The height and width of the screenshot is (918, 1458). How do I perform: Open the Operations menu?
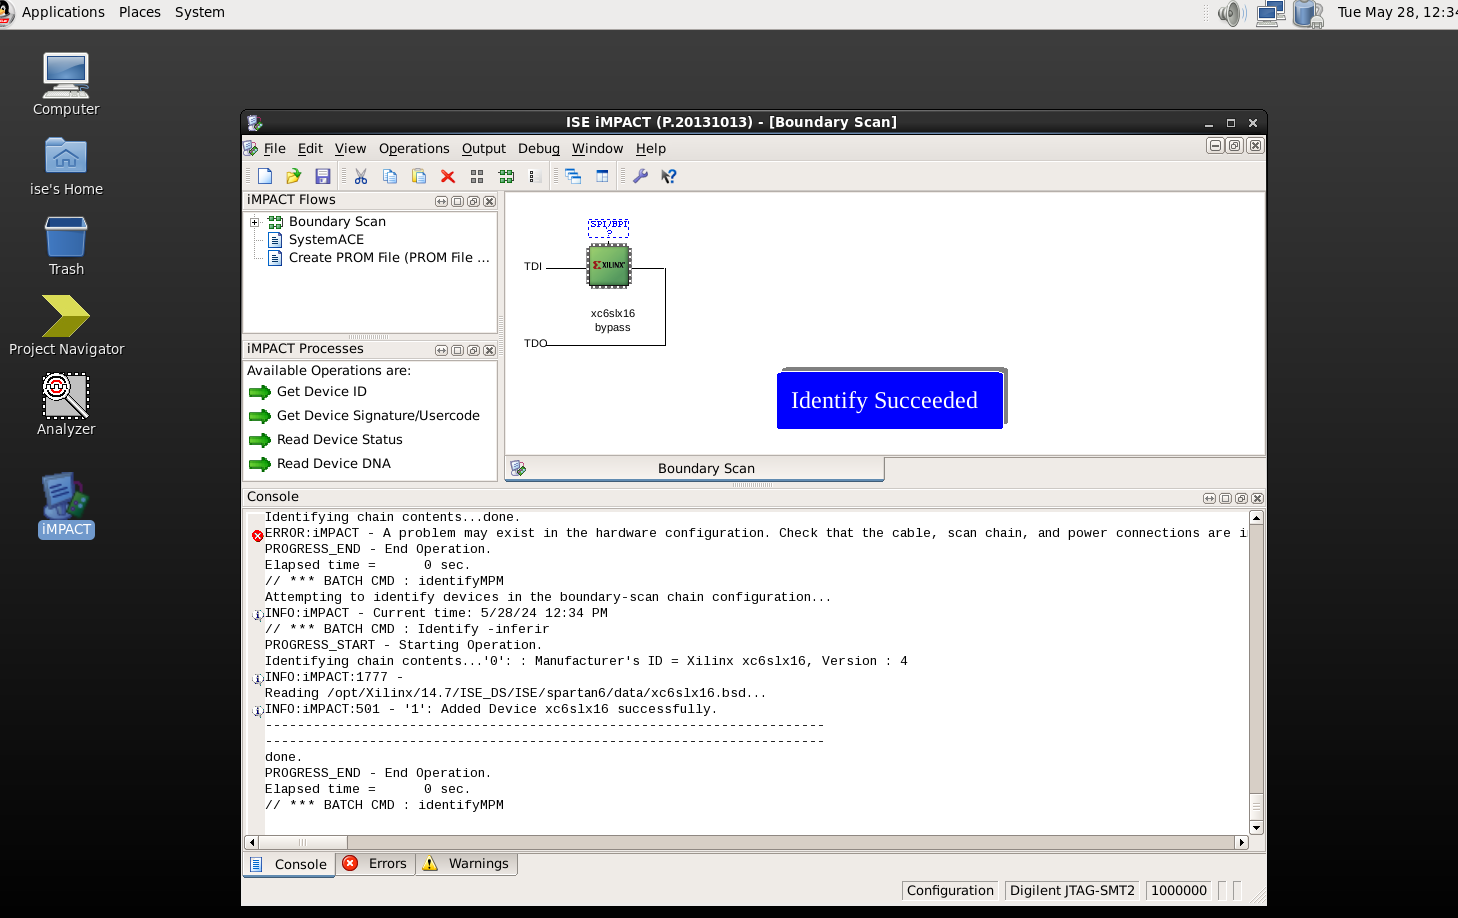point(414,149)
